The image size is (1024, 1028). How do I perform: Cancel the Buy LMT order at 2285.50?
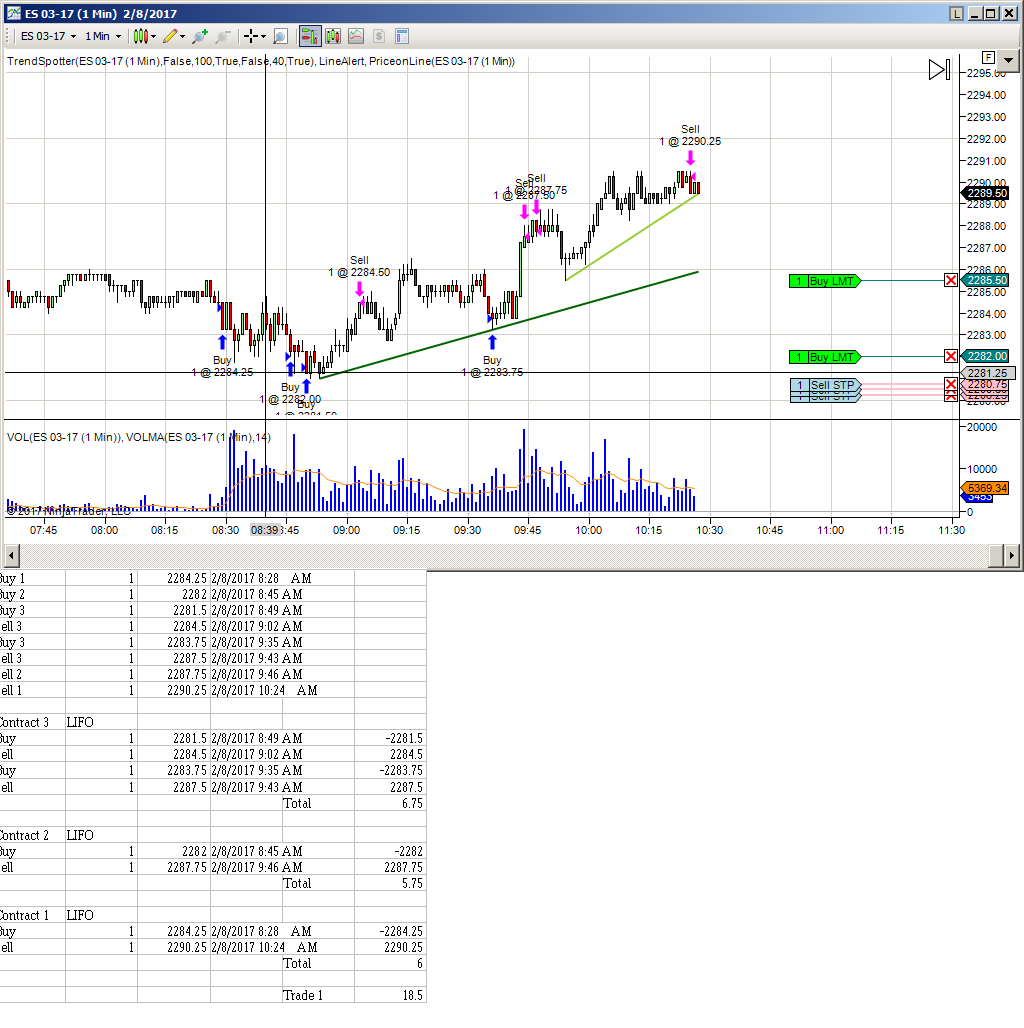pos(951,281)
